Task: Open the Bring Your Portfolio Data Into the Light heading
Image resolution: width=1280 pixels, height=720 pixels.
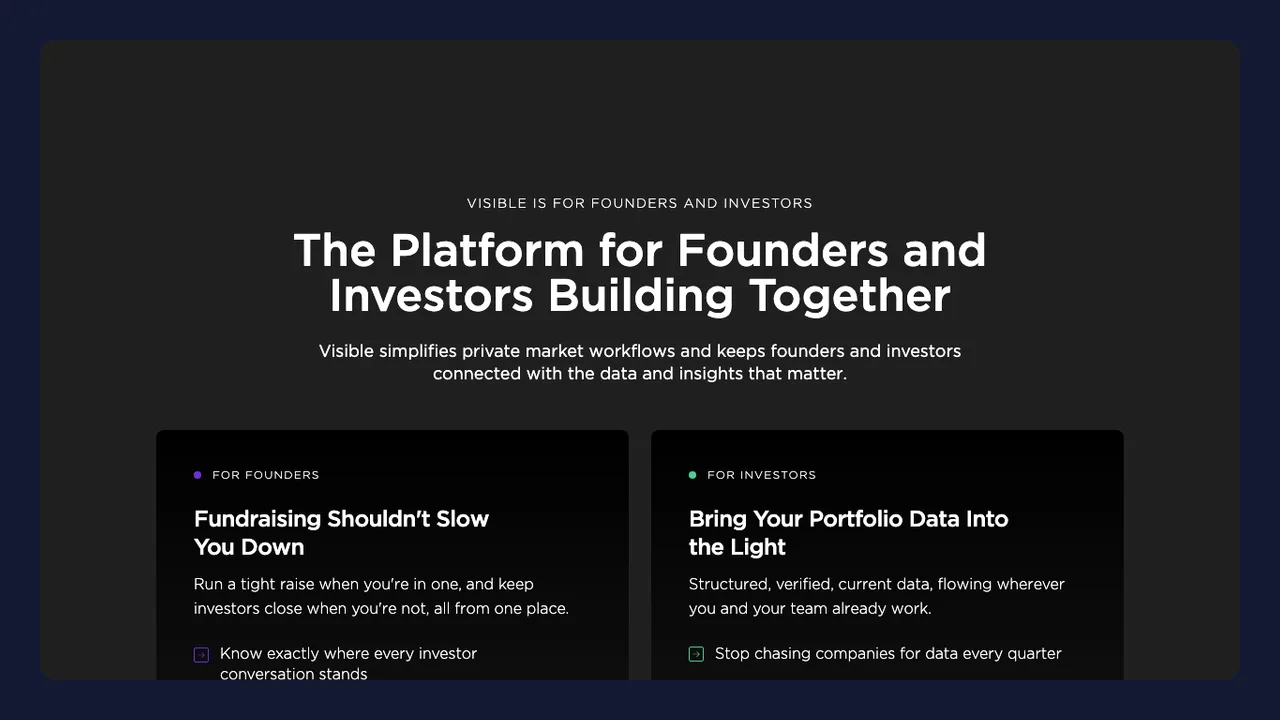Action: coord(848,533)
